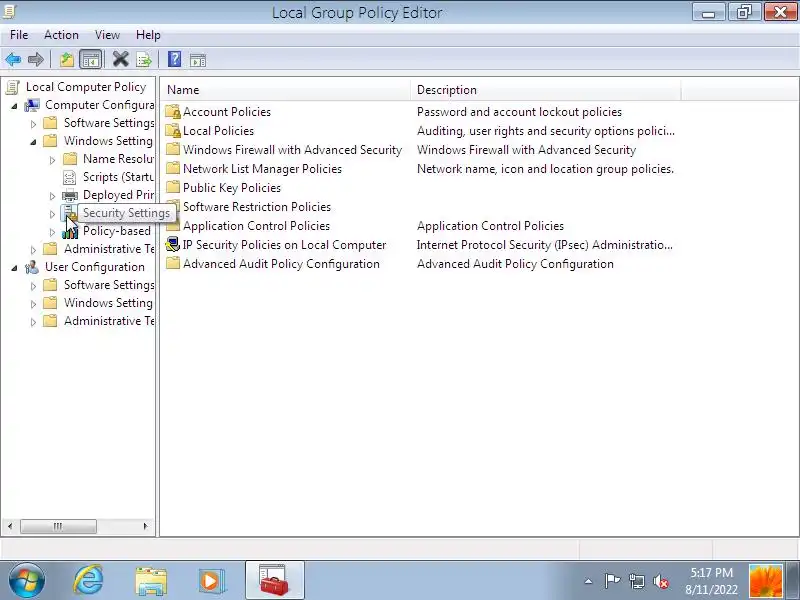Click the Export List toolbar icon

click(x=144, y=60)
